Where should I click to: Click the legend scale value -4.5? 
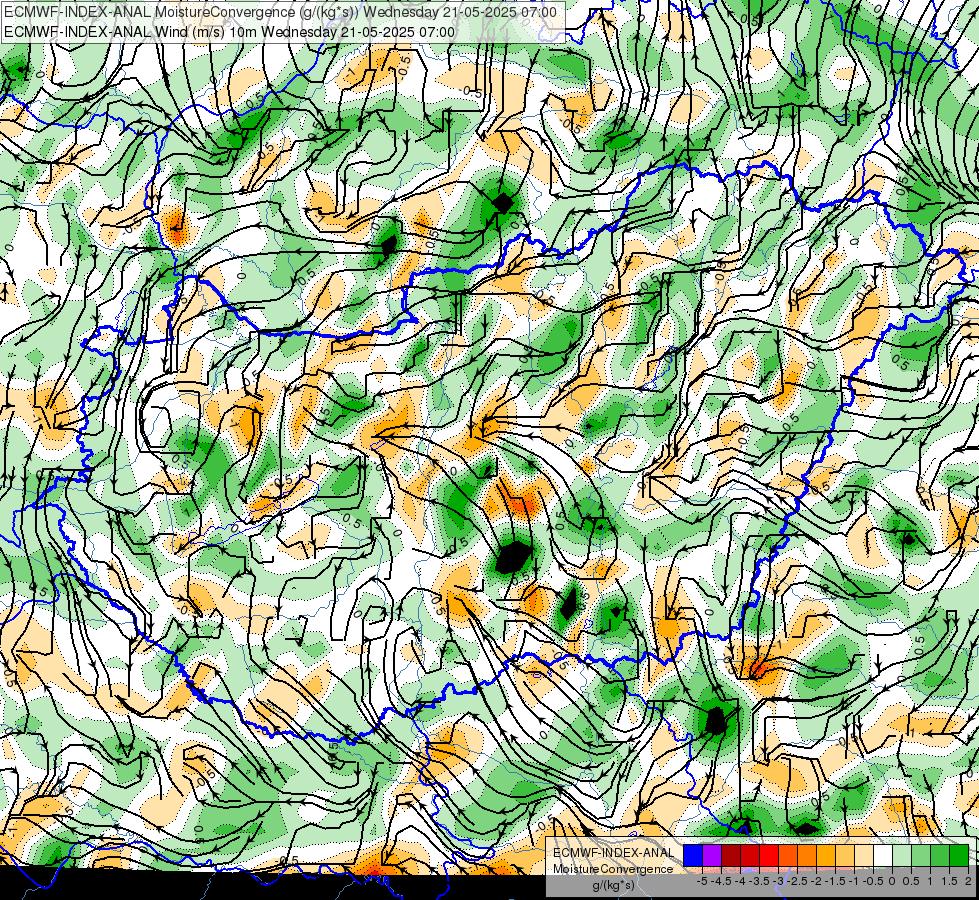tap(721, 881)
